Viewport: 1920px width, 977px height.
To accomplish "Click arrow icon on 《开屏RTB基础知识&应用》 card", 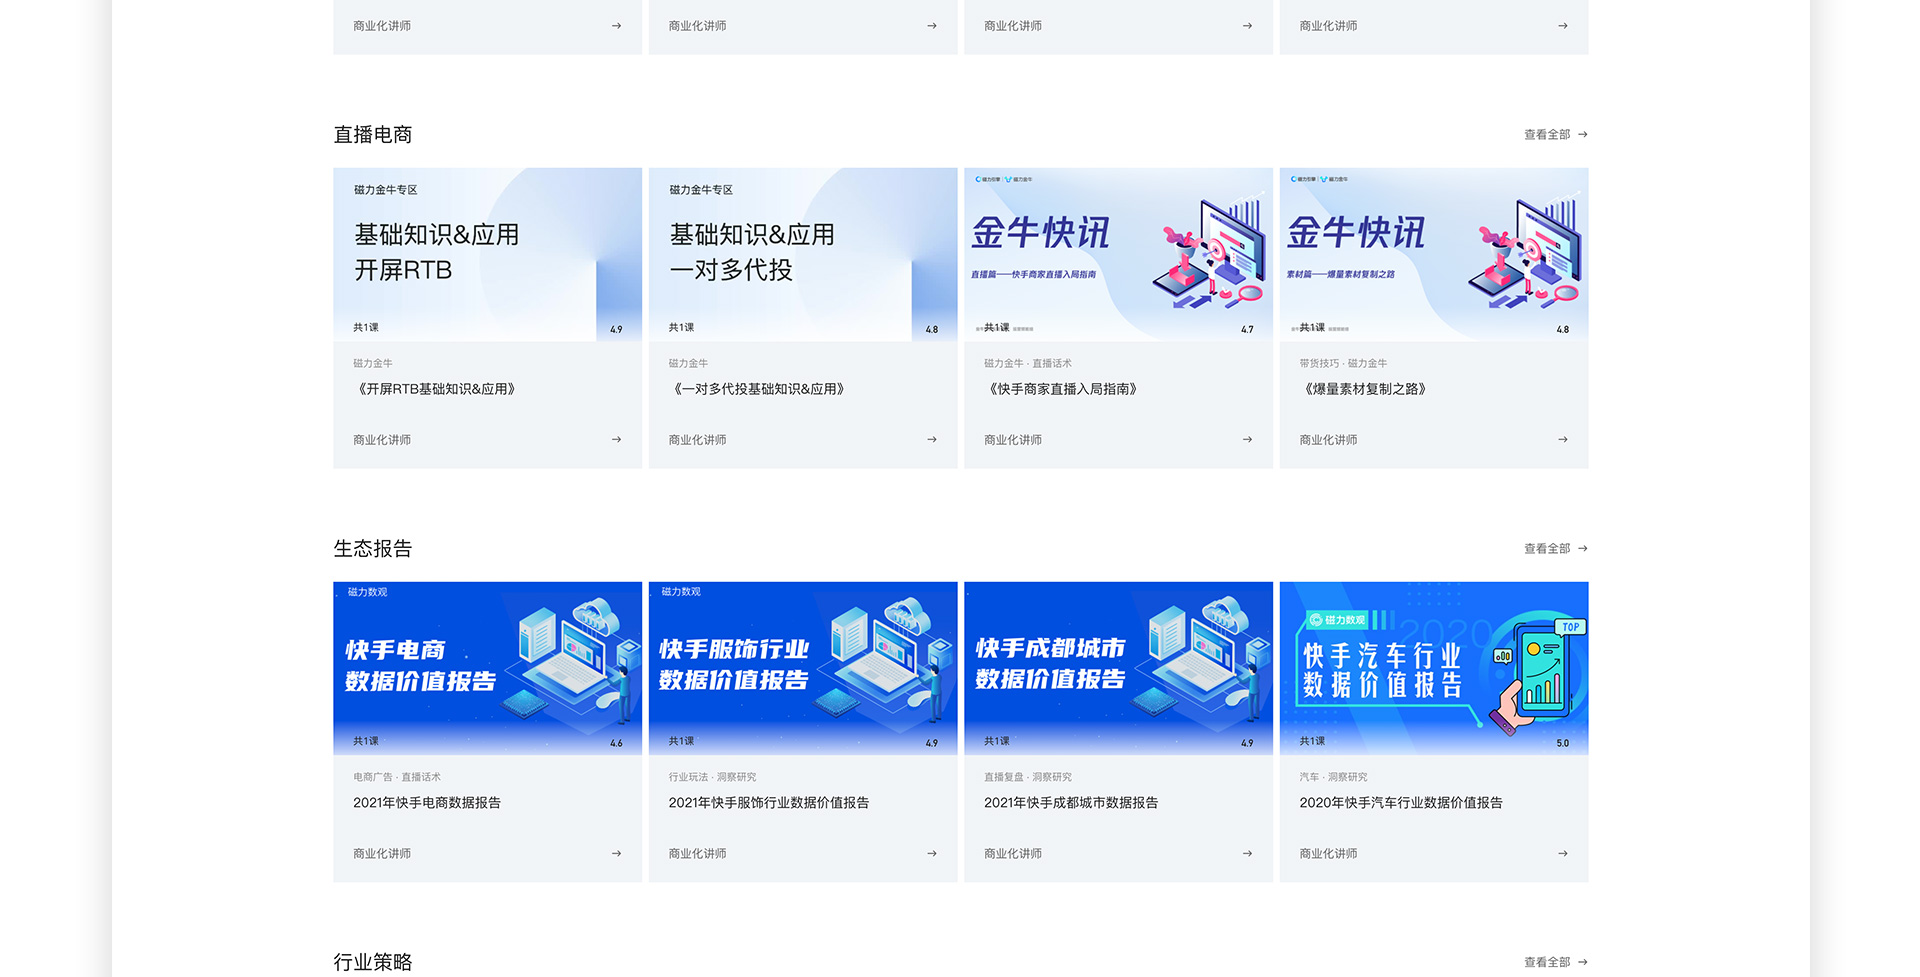I will pos(616,440).
